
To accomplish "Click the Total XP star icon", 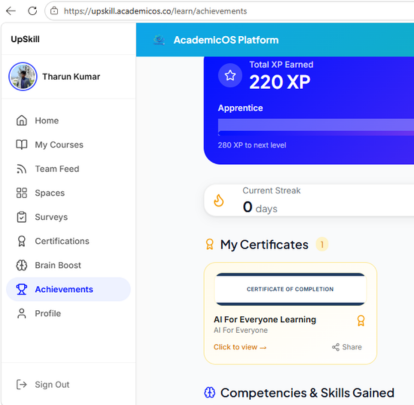I will pyautogui.click(x=230, y=76).
